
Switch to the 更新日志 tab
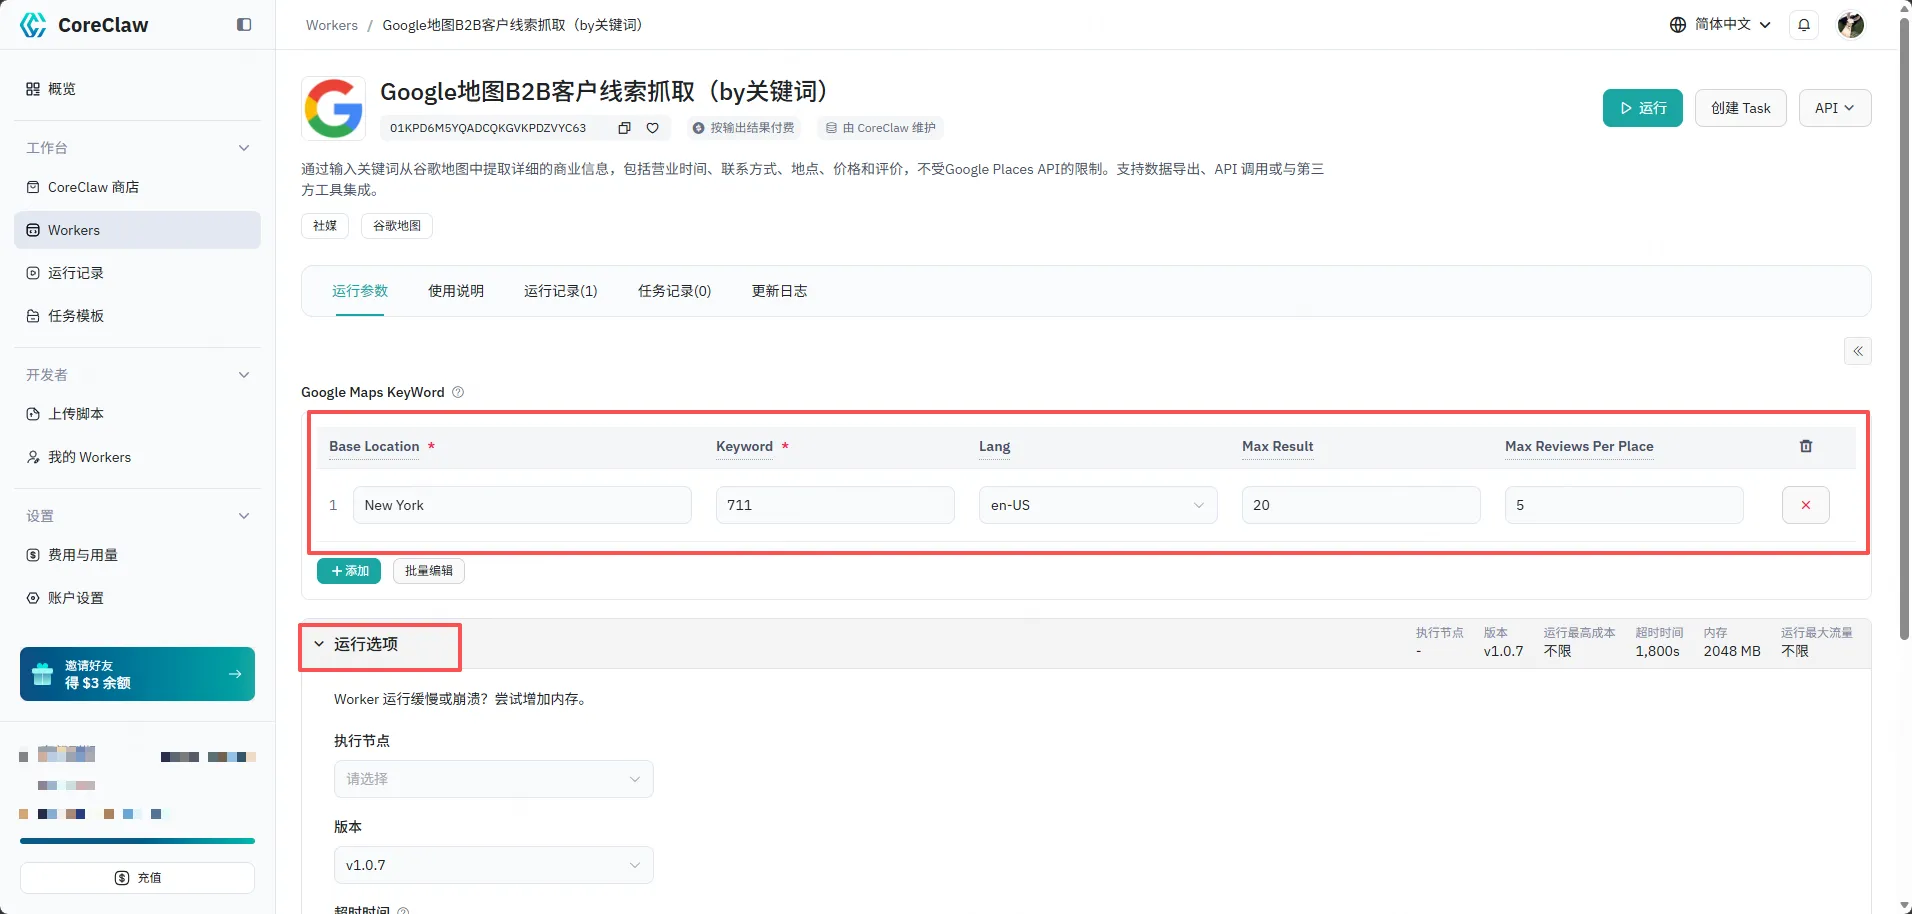pyautogui.click(x=780, y=291)
